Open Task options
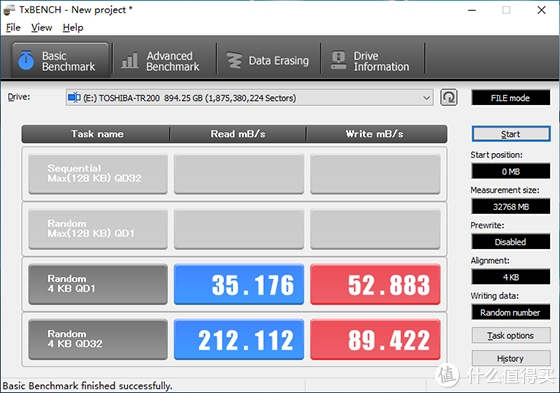Screen dimensions: 560x393 [511, 335]
